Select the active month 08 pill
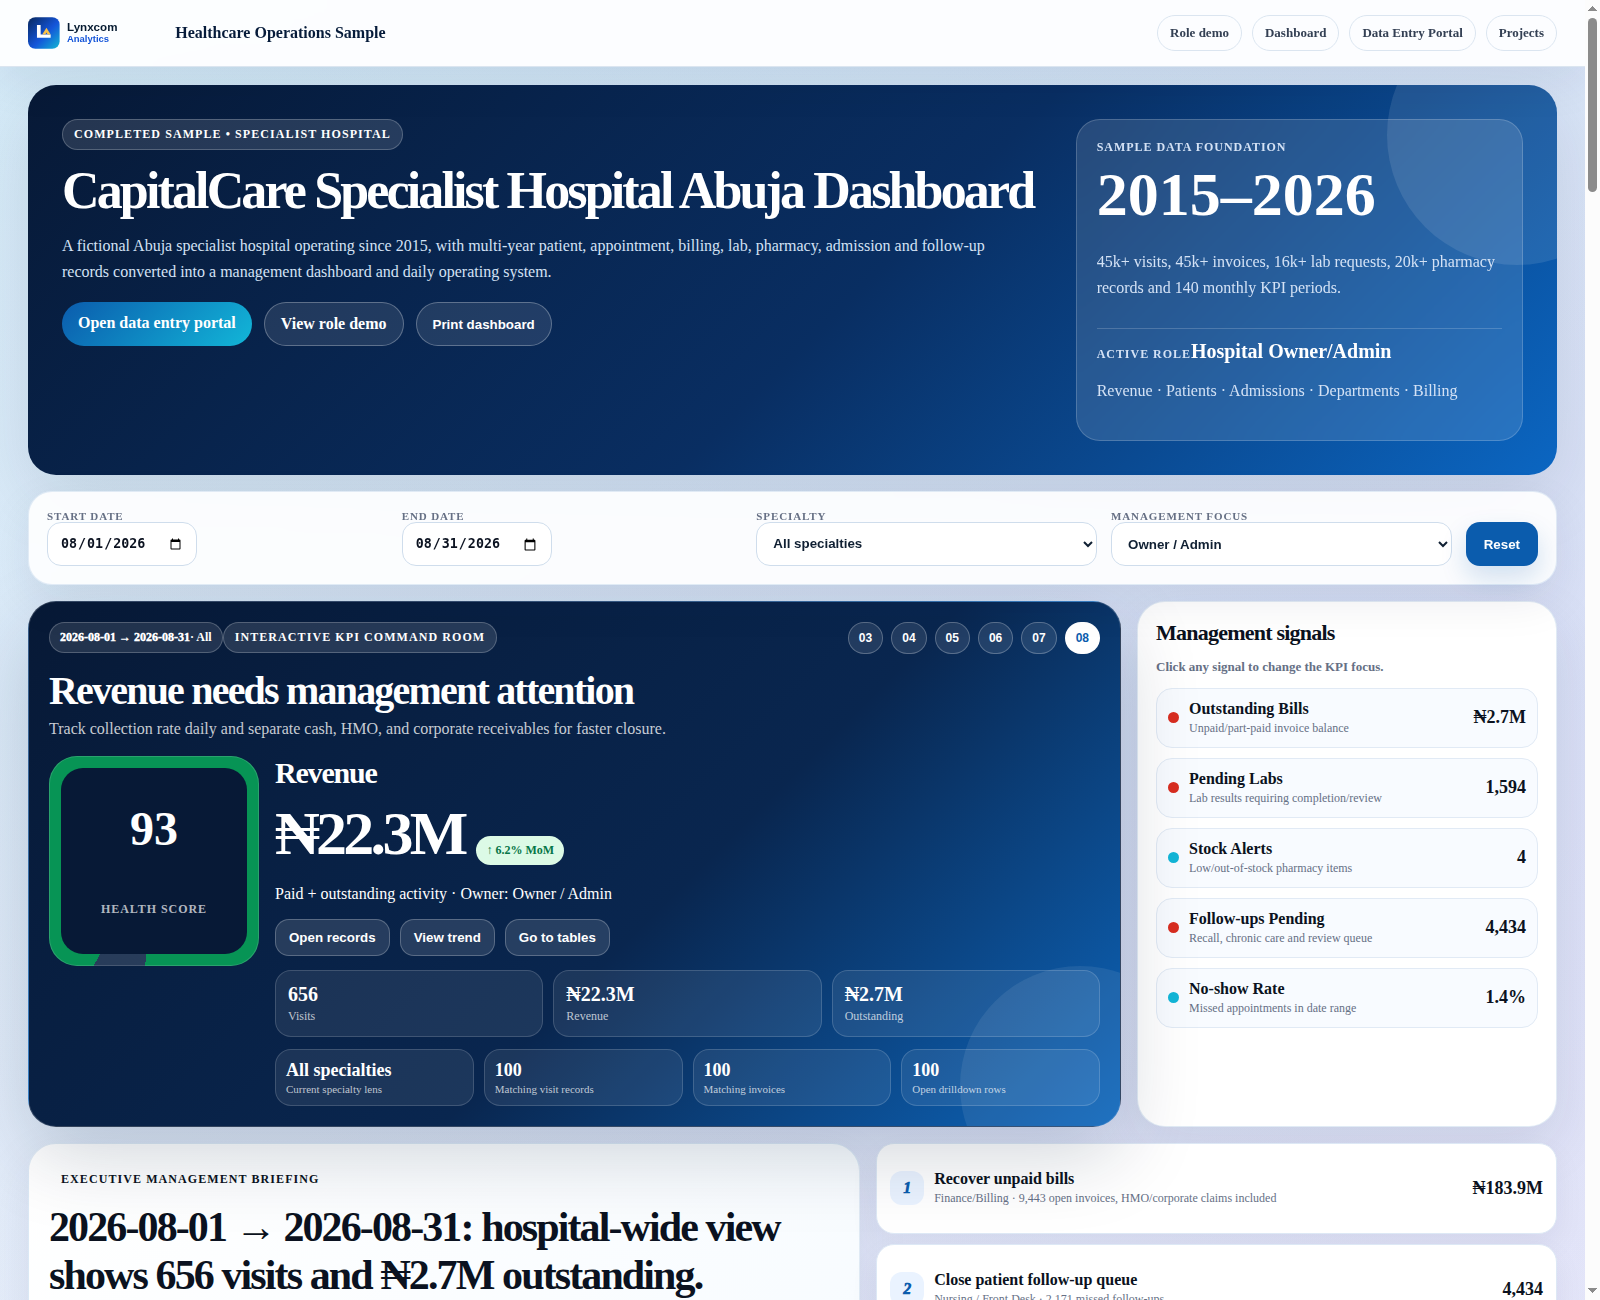Image resolution: width=1600 pixels, height=1300 pixels. (1082, 638)
